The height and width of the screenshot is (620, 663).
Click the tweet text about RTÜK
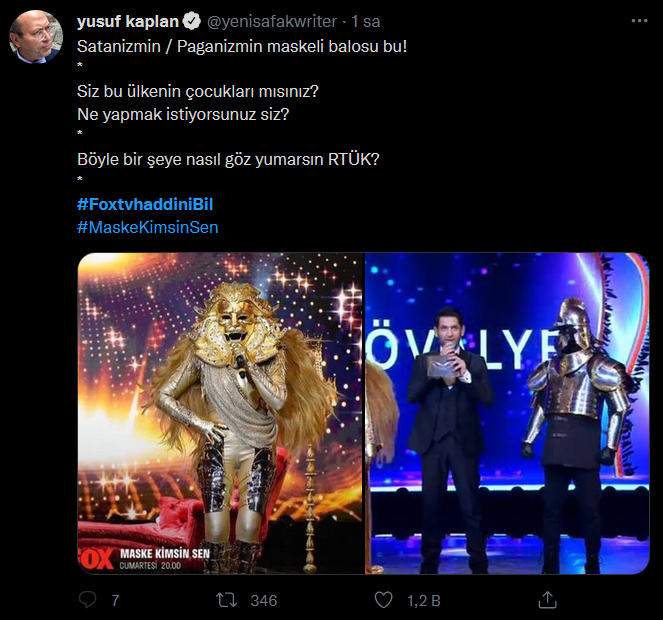(229, 158)
